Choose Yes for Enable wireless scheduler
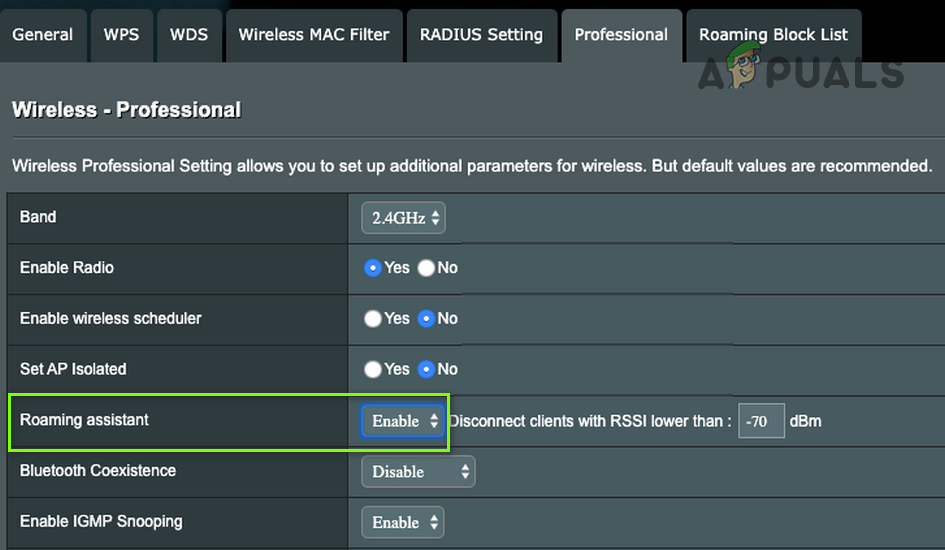Image resolution: width=945 pixels, height=550 pixels. pyautogui.click(x=373, y=319)
